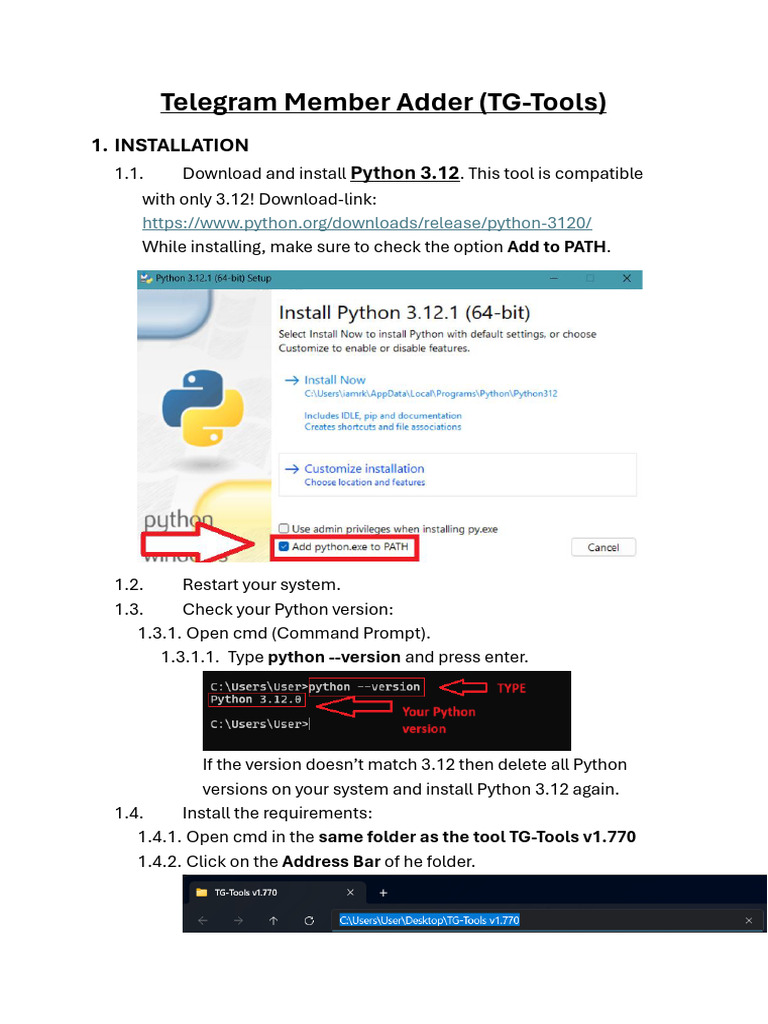Click 'Address Bar' bold text in step 1.4.2
Viewport: 768px width, 1024px height.
[331, 861]
